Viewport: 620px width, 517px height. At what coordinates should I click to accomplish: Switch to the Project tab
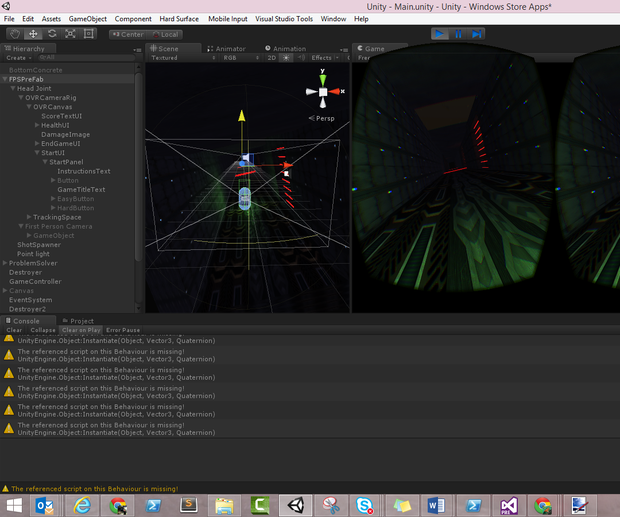78,321
